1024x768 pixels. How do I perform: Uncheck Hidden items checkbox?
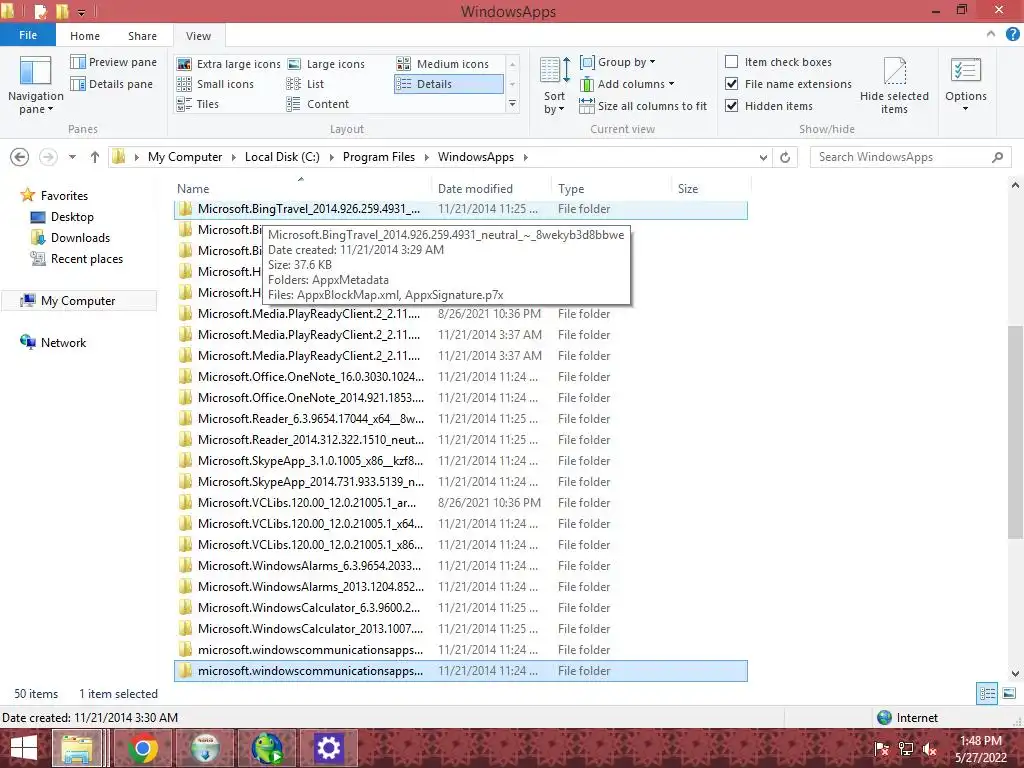click(732, 105)
